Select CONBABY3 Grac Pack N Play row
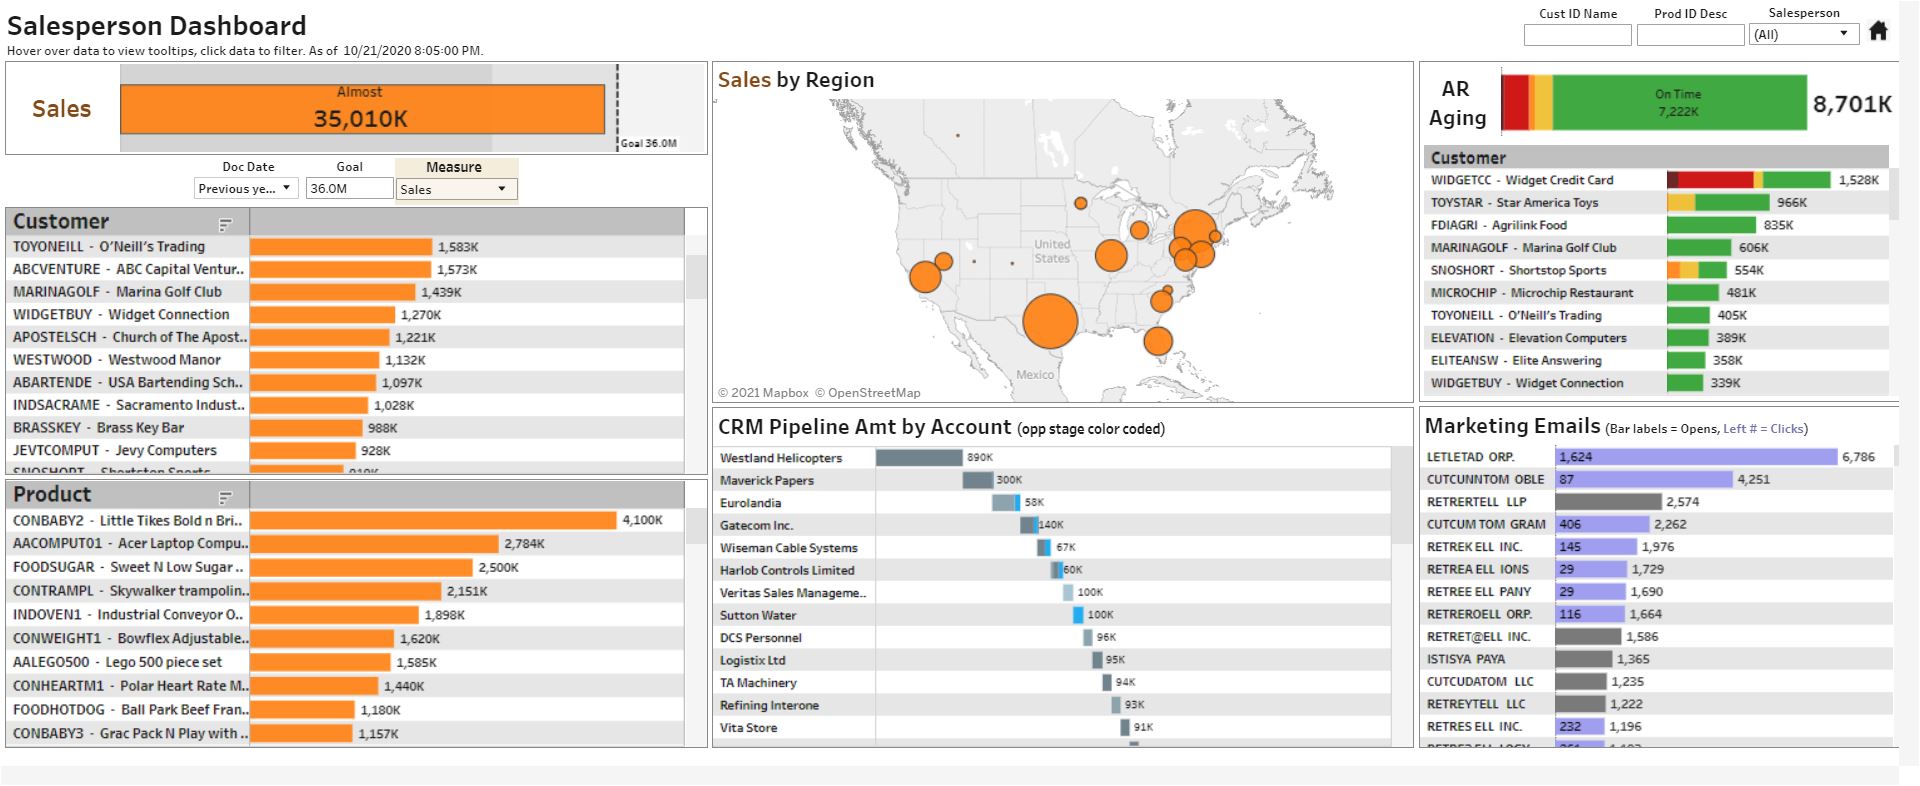 [x=345, y=734]
